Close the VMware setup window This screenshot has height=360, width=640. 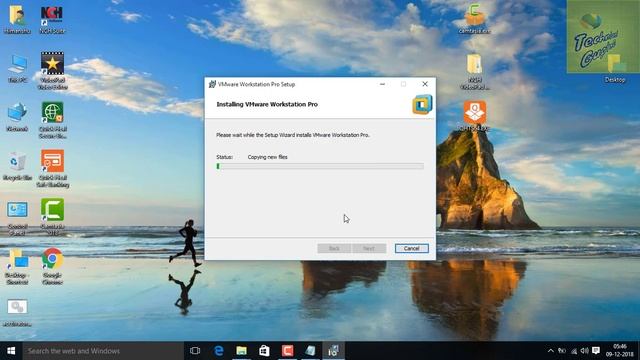tap(425, 84)
